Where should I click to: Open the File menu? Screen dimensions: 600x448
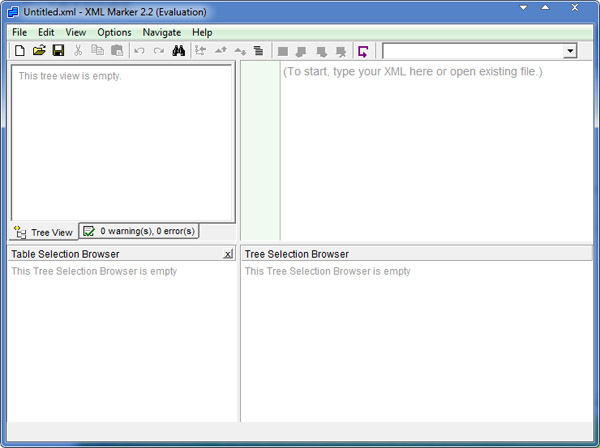click(x=20, y=33)
